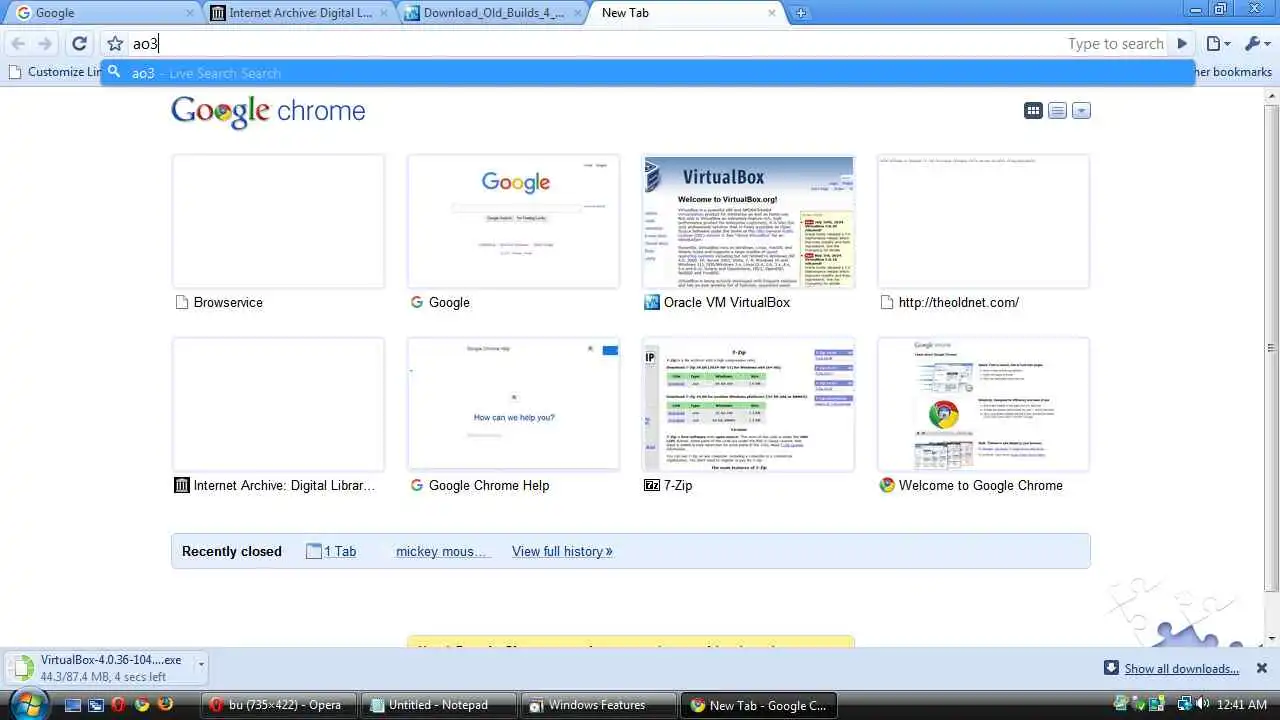This screenshot has height=720, width=1280.
Task: Switch to the Internet Archive tab
Action: coord(298,13)
